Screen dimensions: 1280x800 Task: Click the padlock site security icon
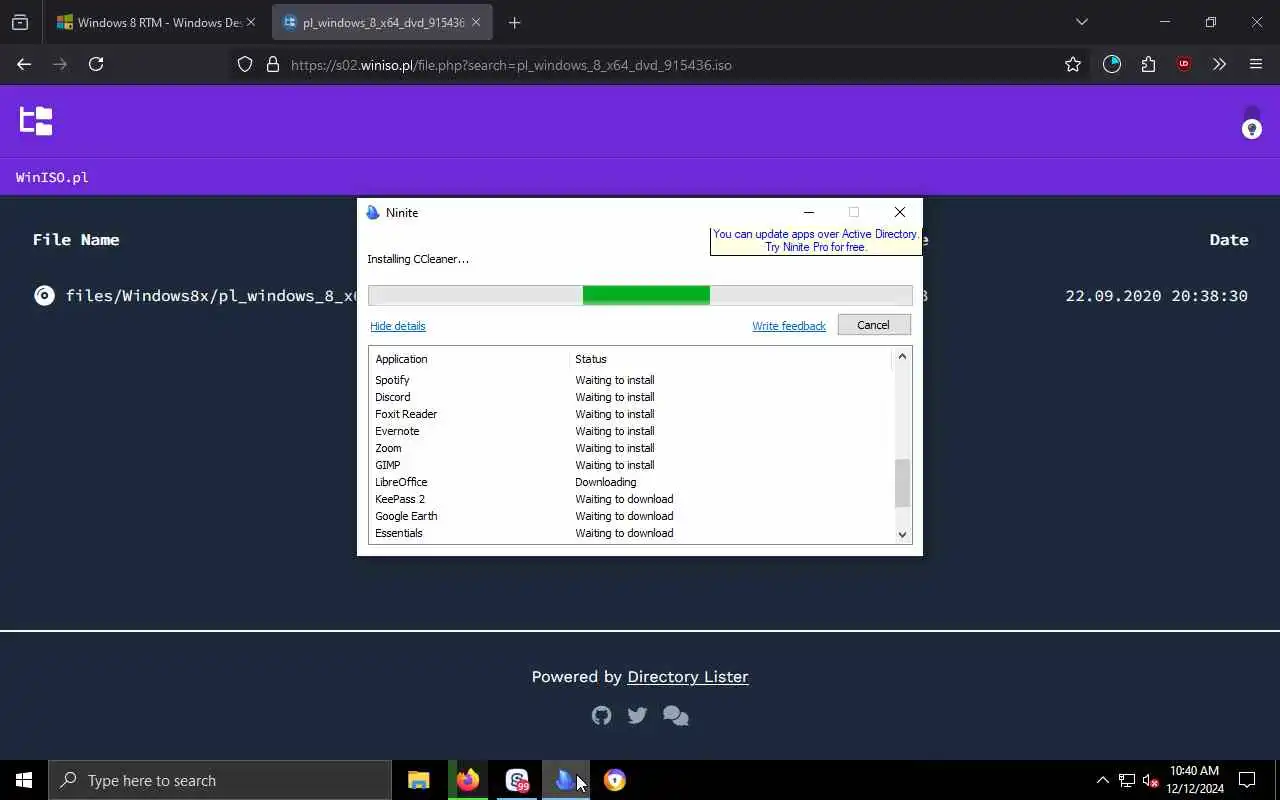pyautogui.click(x=272, y=64)
